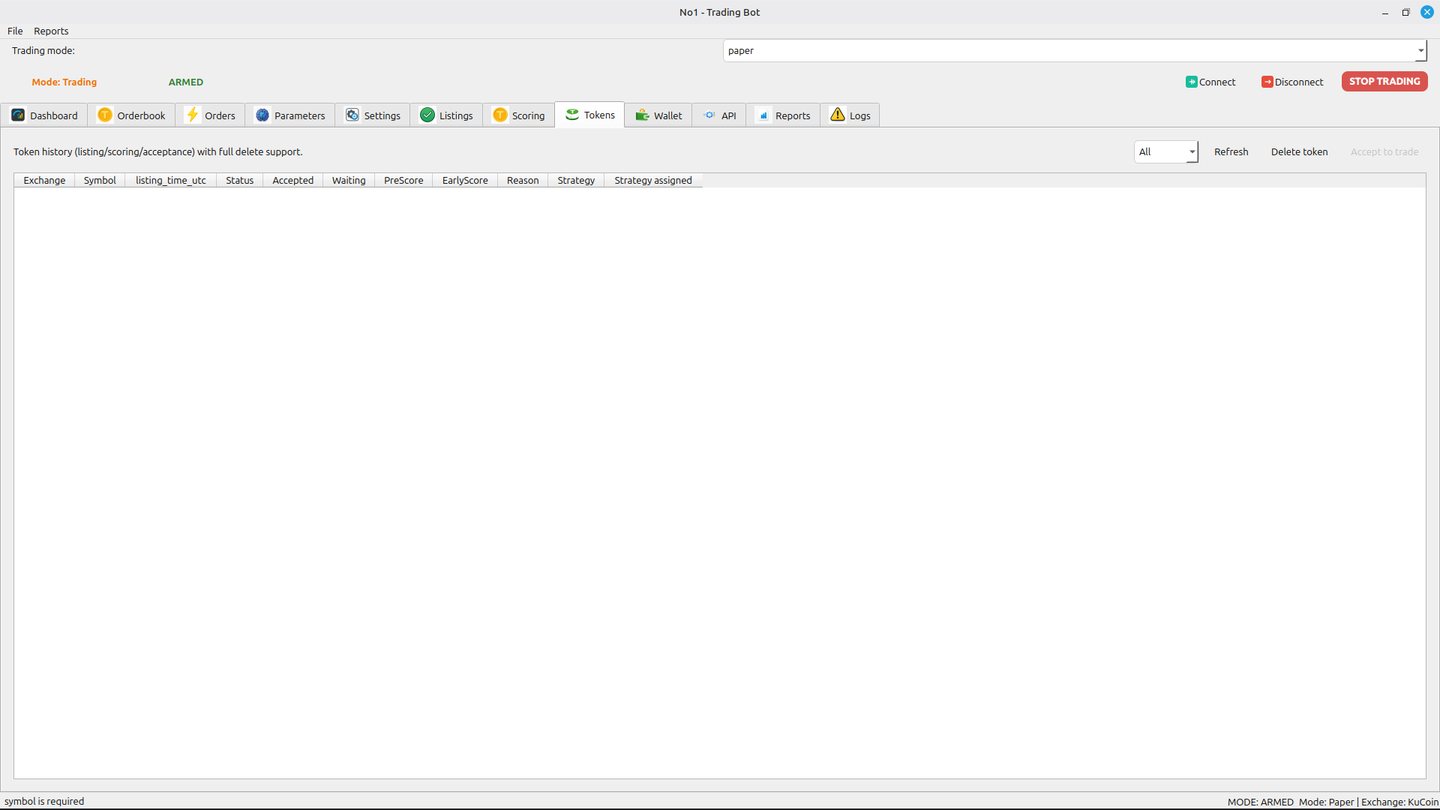Sort by the Symbol column header
Viewport: 1440px width, 810px height.
pyautogui.click(x=100, y=180)
